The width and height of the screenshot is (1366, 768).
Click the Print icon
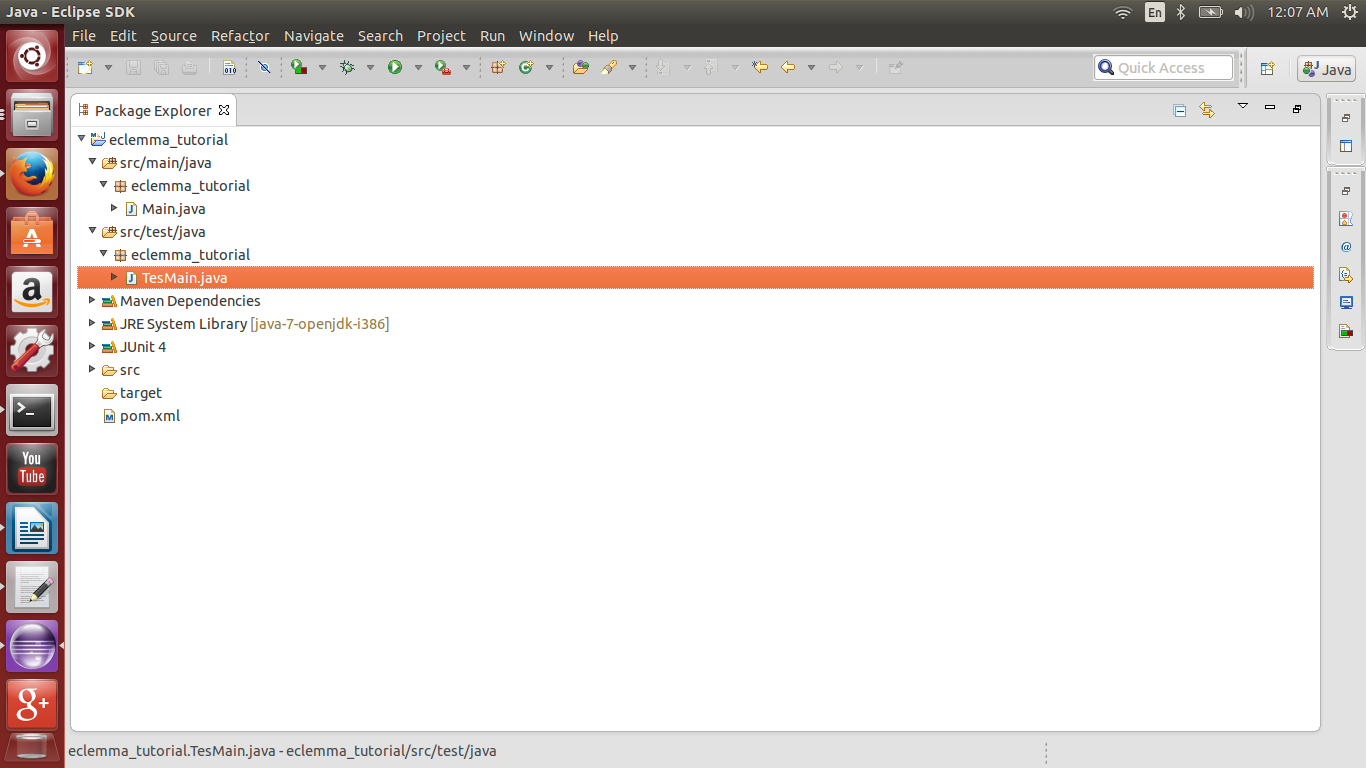click(x=189, y=67)
